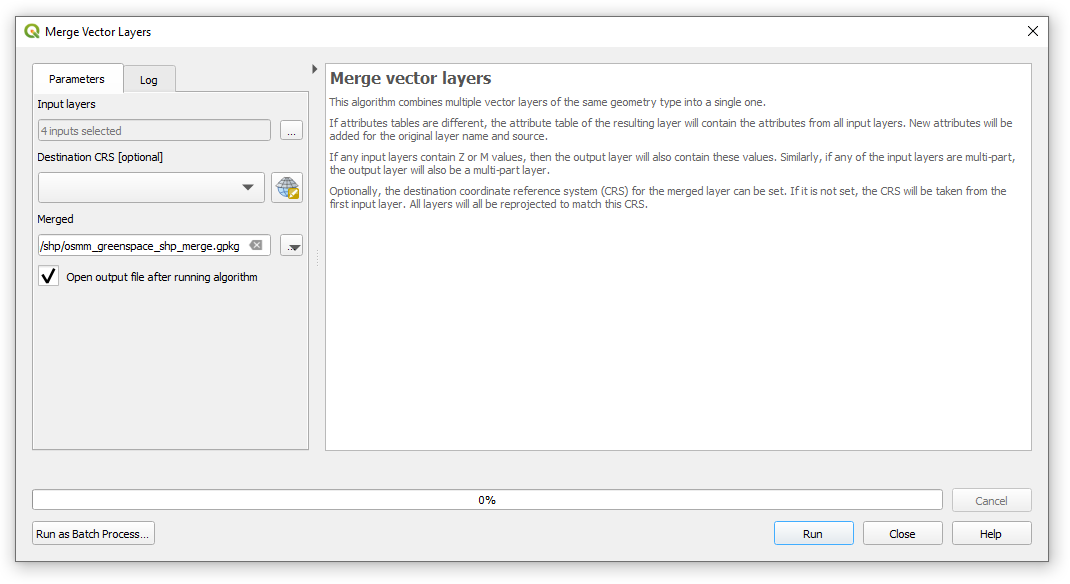This screenshot has width=1070, height=584.
Task: Open the Help documentation
Action: pos(991,533)
